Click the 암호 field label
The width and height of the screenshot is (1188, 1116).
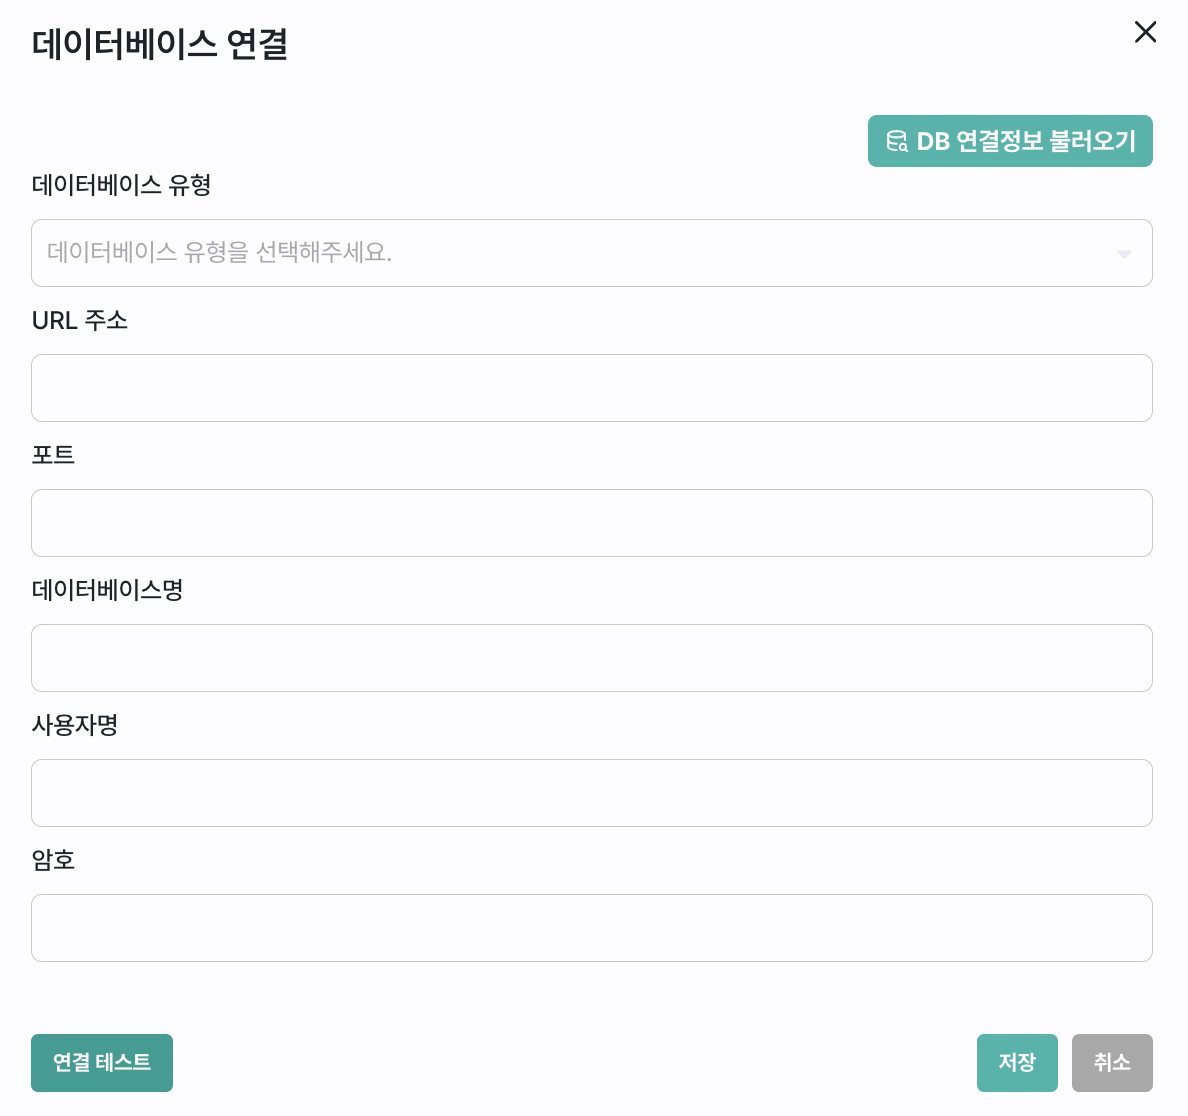[x=53, y=859]
